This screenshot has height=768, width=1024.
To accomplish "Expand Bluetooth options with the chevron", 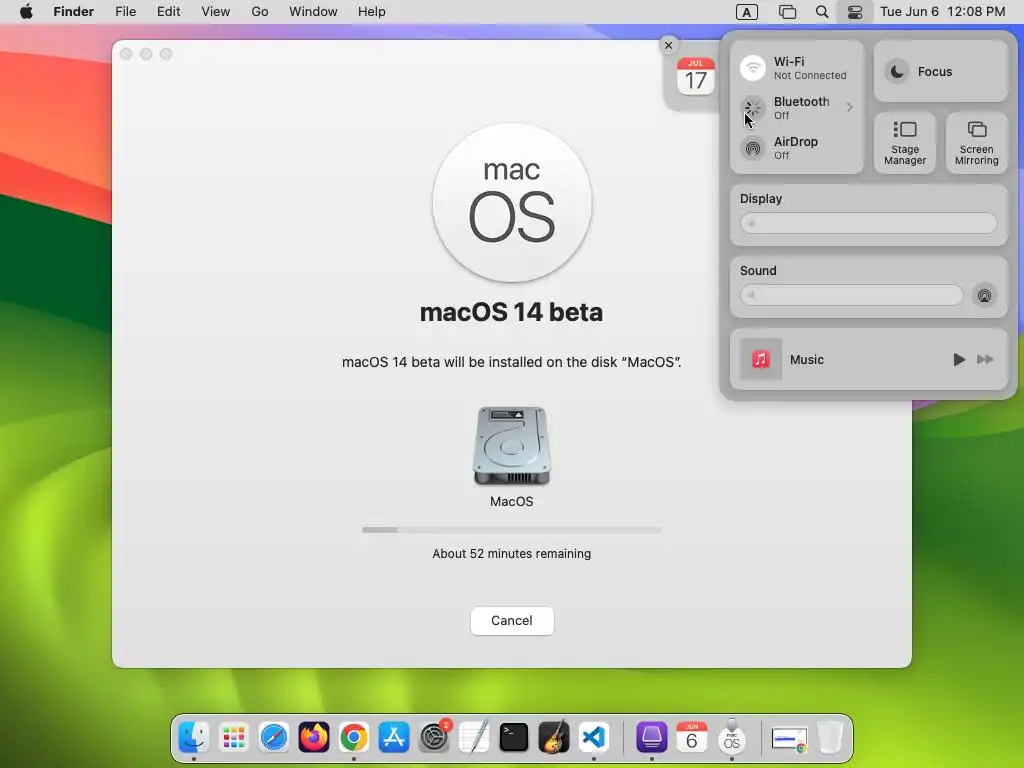I will click(849, 107).
